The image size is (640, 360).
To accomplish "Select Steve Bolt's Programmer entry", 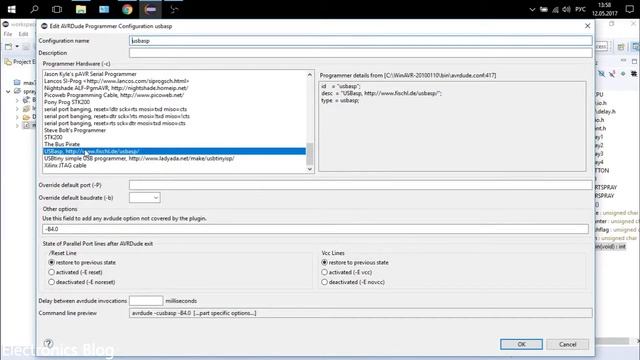I will tap(75, 130).
